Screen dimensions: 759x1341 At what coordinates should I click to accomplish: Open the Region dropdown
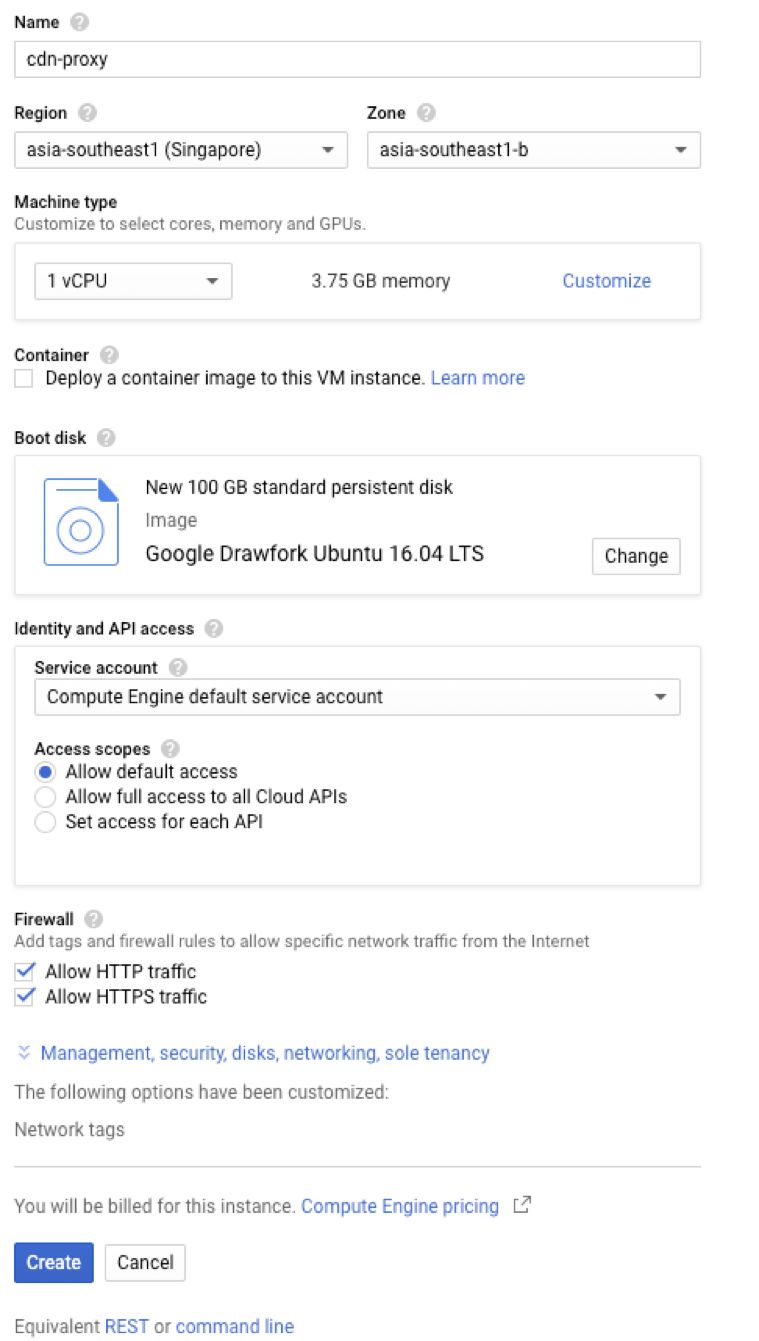pyautogui.click(x=181, y=150)
